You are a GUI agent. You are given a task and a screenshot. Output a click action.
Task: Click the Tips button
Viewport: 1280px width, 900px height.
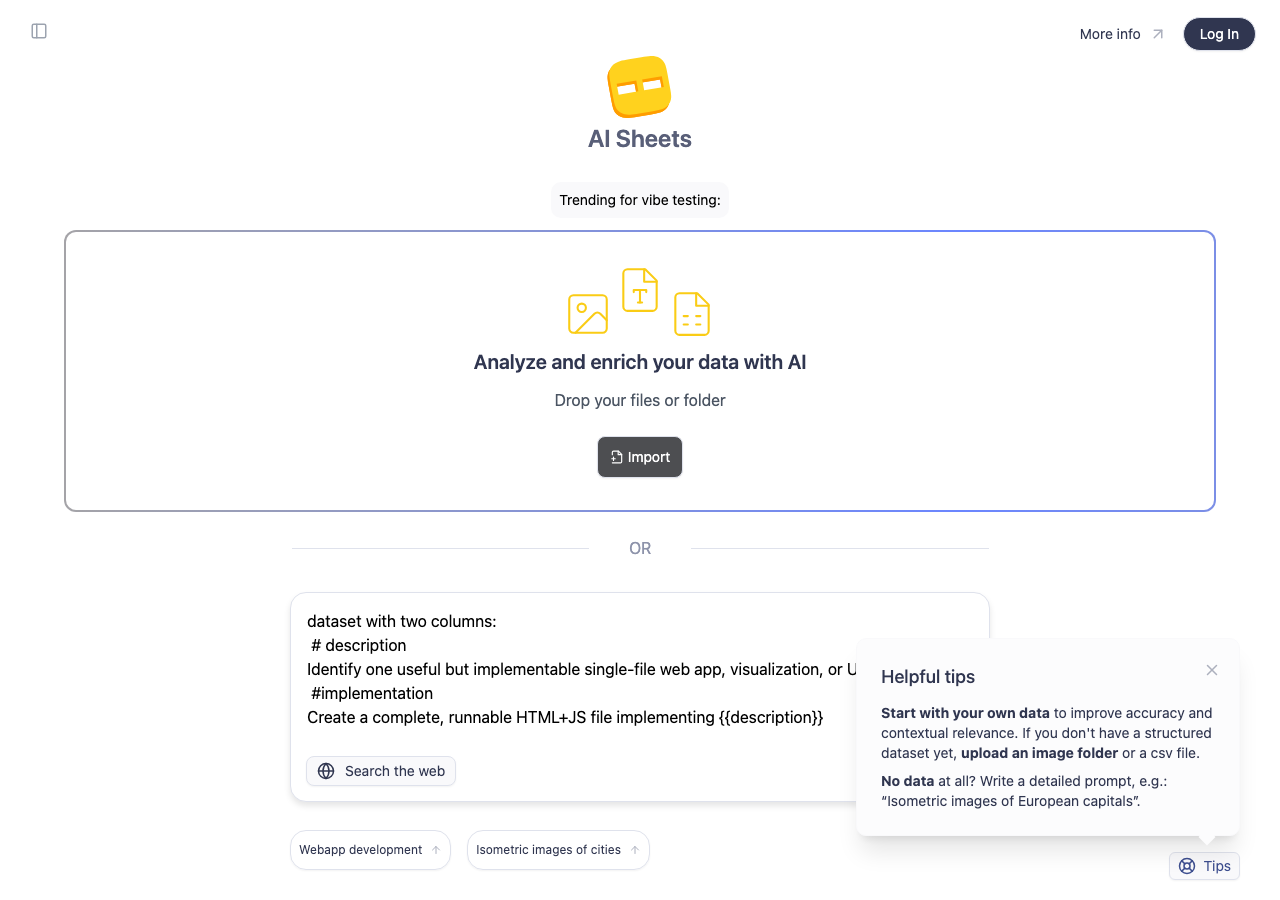pyautogui.click(x=1204, y=866)
